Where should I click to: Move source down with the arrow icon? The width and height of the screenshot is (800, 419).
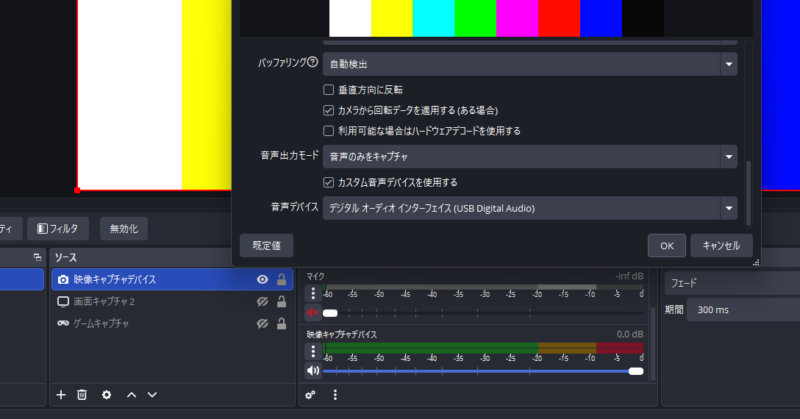click(x=153, y=395)
